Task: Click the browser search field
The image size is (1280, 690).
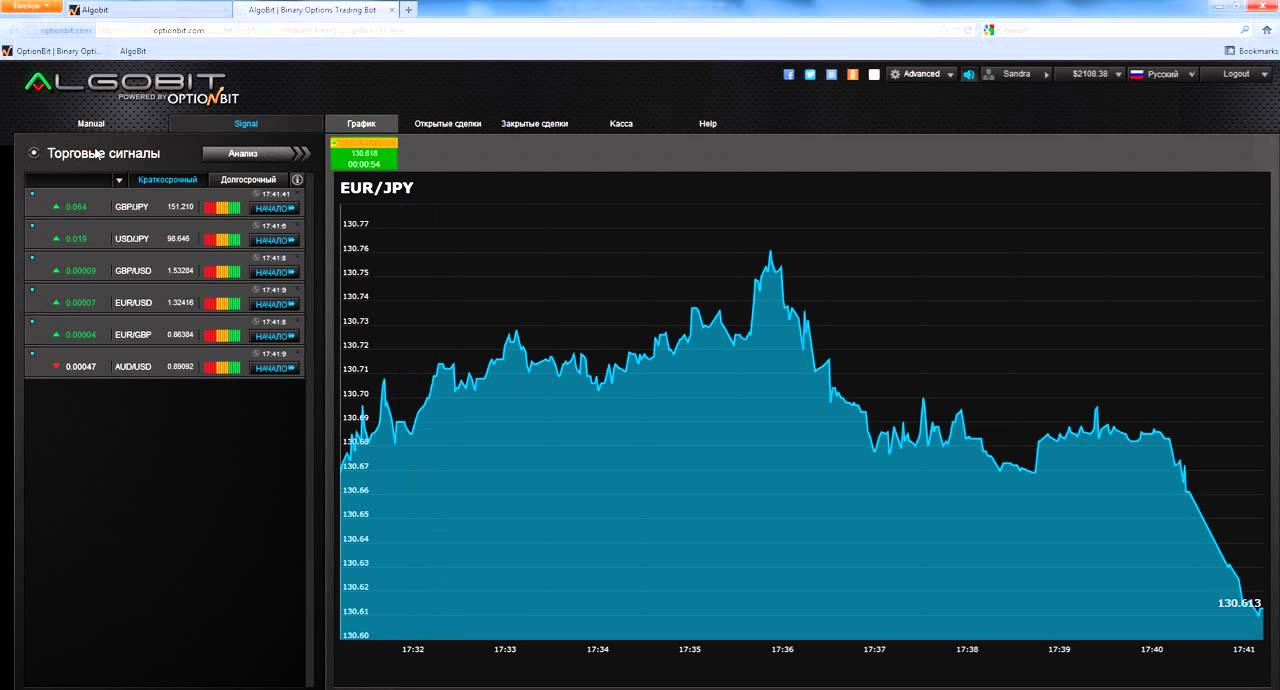Action: click(1115, 30)
